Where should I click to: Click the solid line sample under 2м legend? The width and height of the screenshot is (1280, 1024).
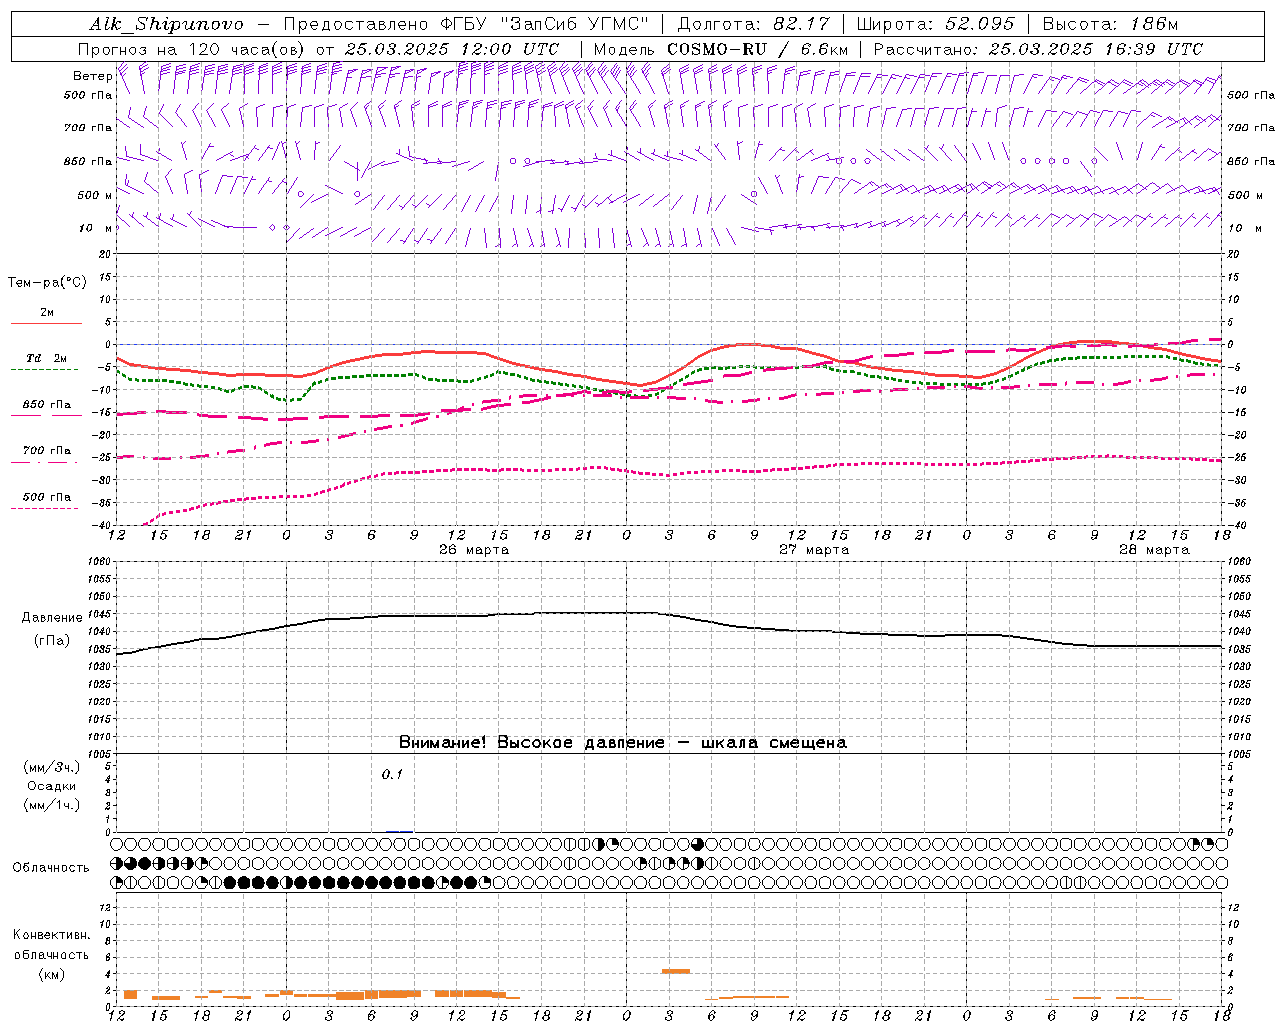point(46,324)
